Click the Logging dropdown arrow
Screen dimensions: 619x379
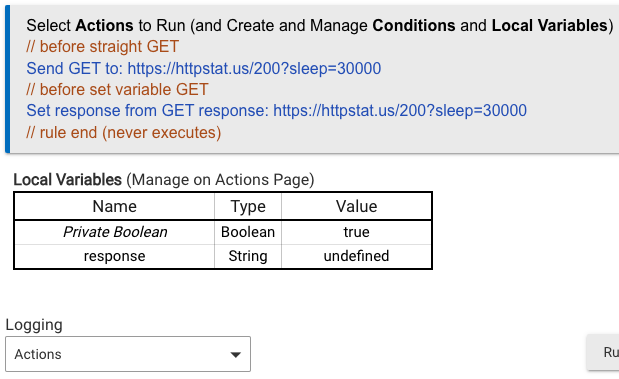point(236,355)
